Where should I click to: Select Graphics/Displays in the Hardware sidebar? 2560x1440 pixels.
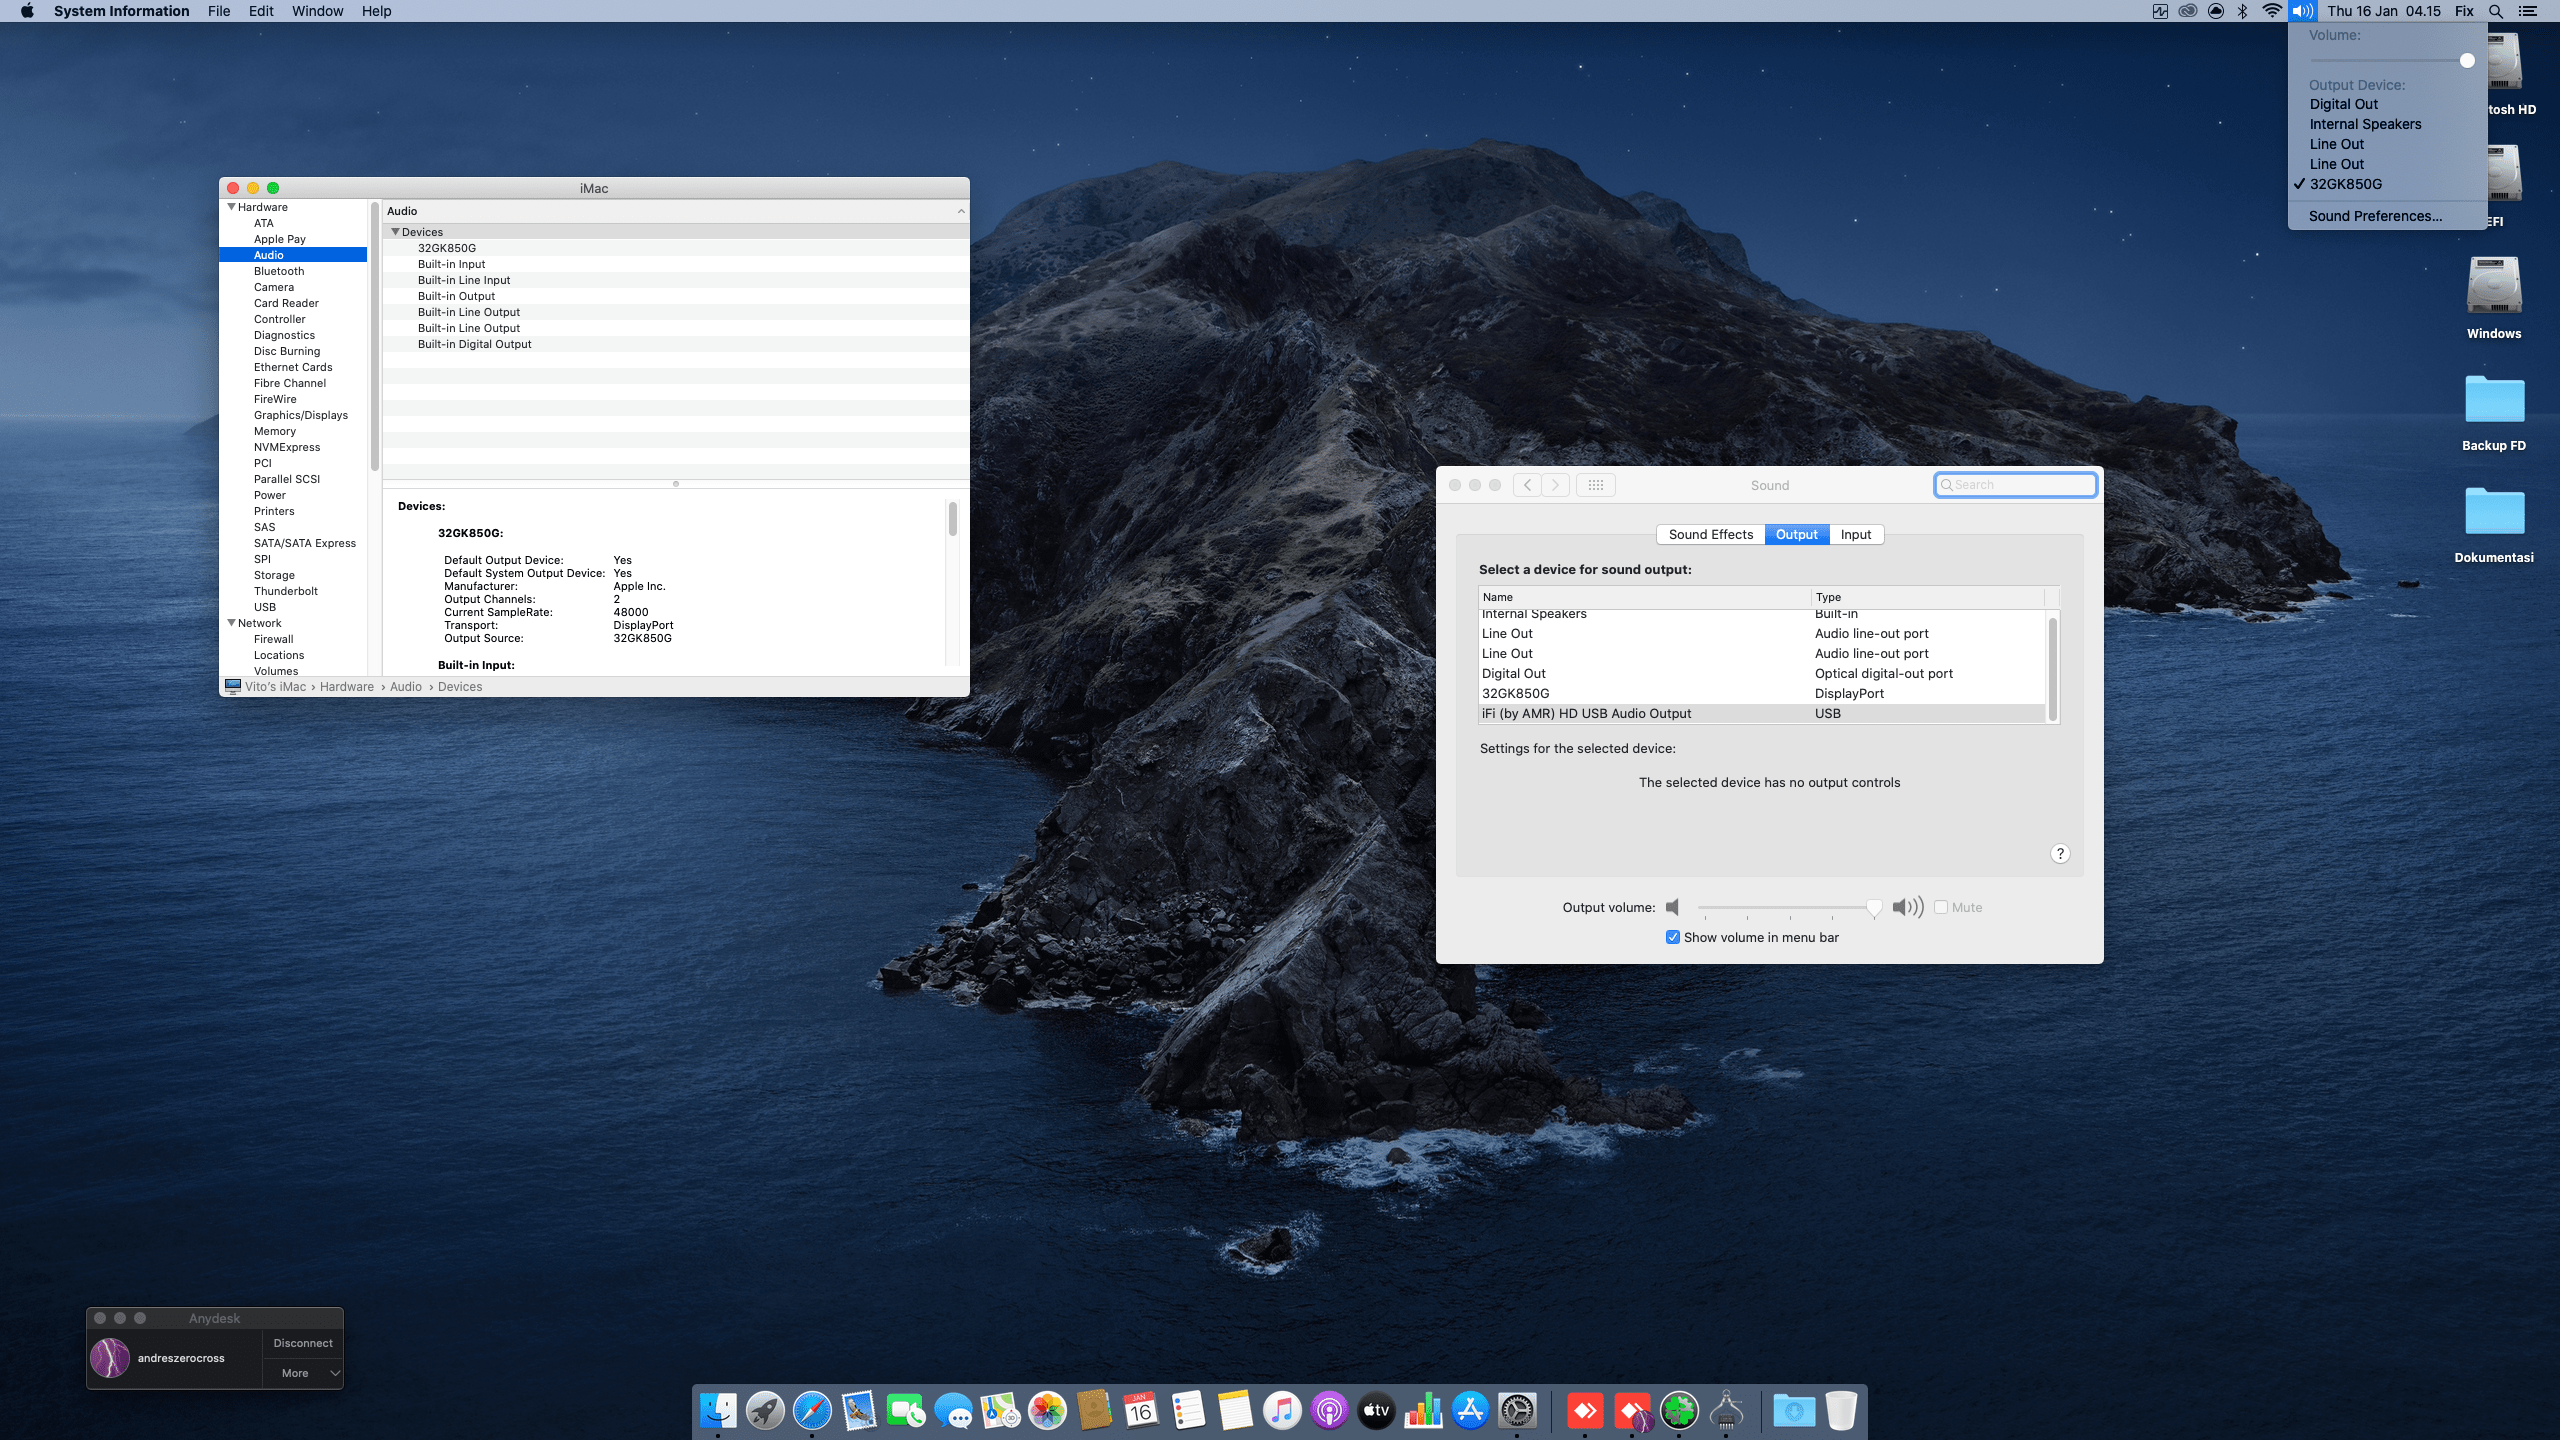pos(300,415)
